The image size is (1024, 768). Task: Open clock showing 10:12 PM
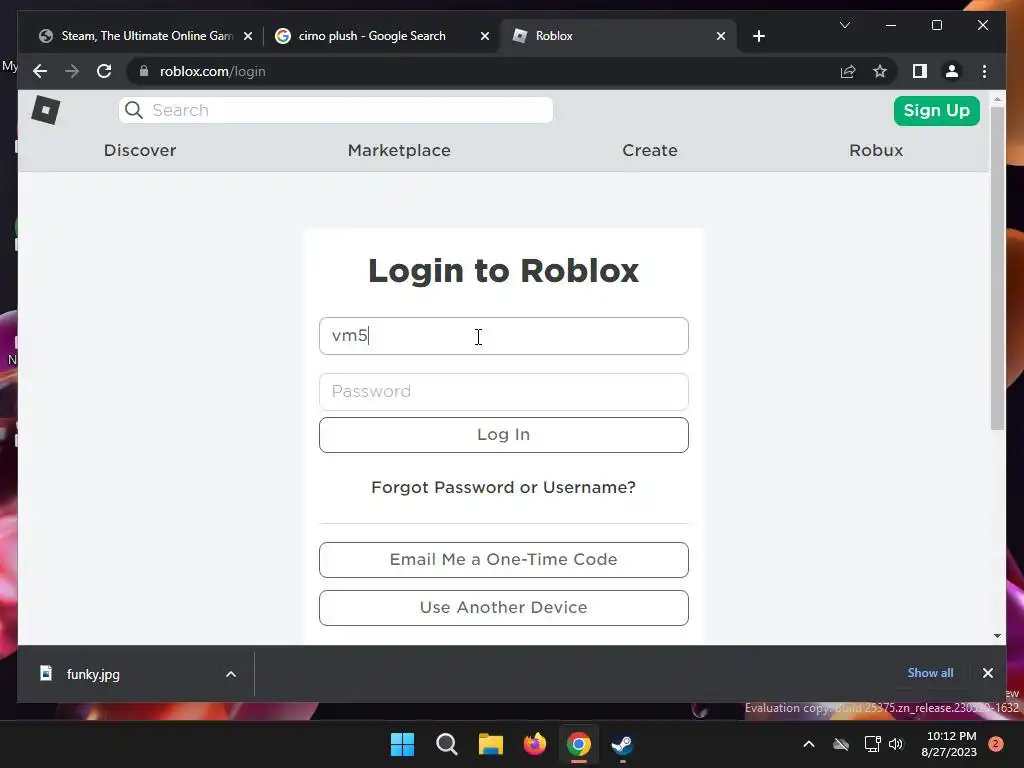pos(950,744)
